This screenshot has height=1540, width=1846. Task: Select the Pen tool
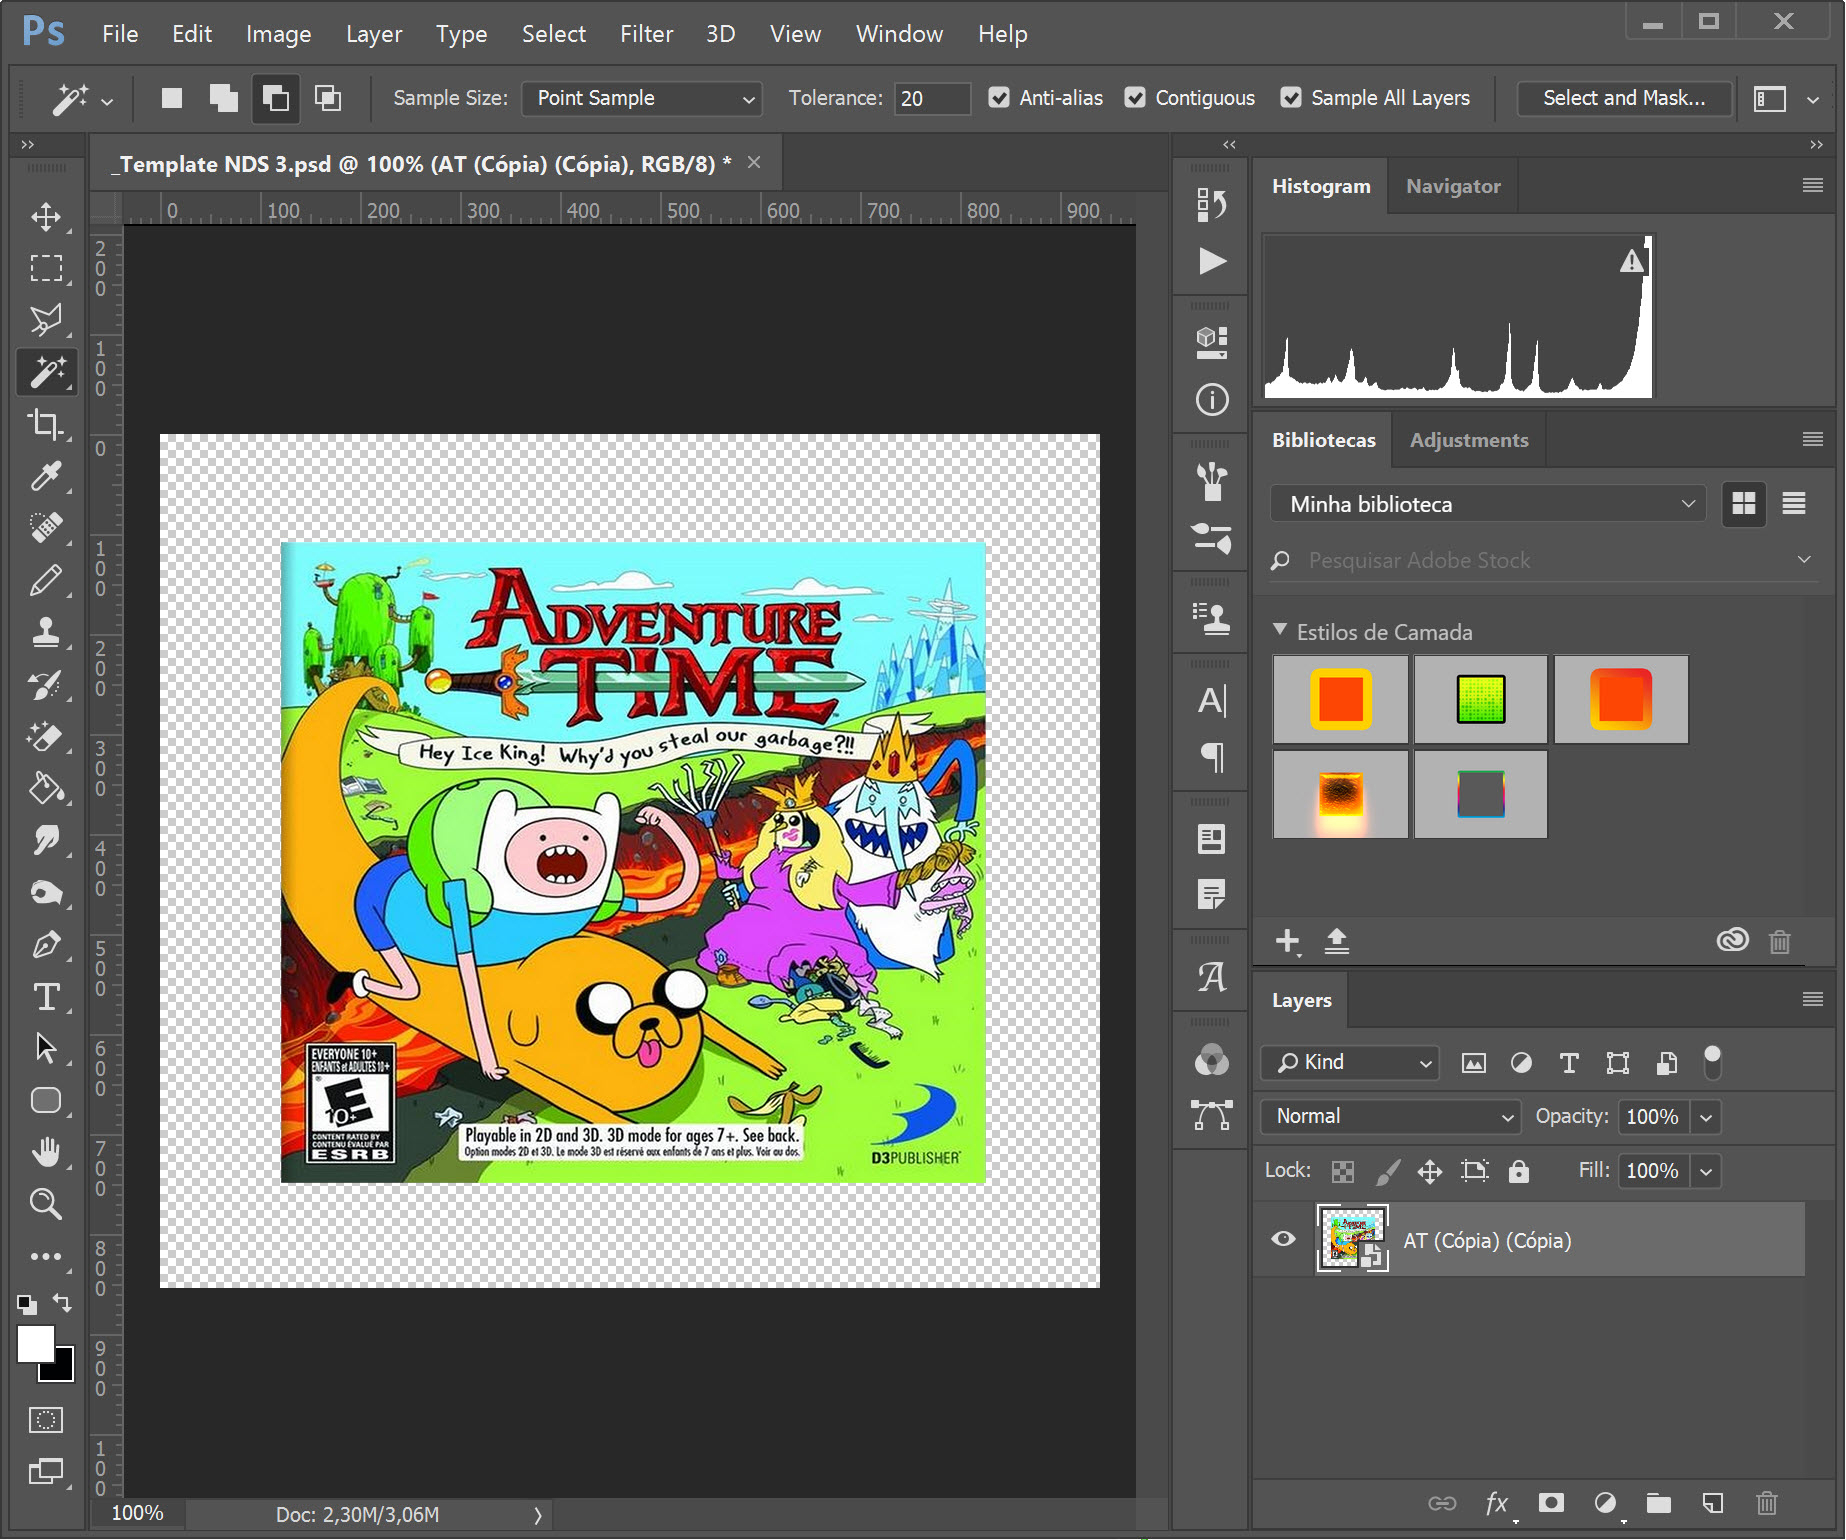[46, 945]
